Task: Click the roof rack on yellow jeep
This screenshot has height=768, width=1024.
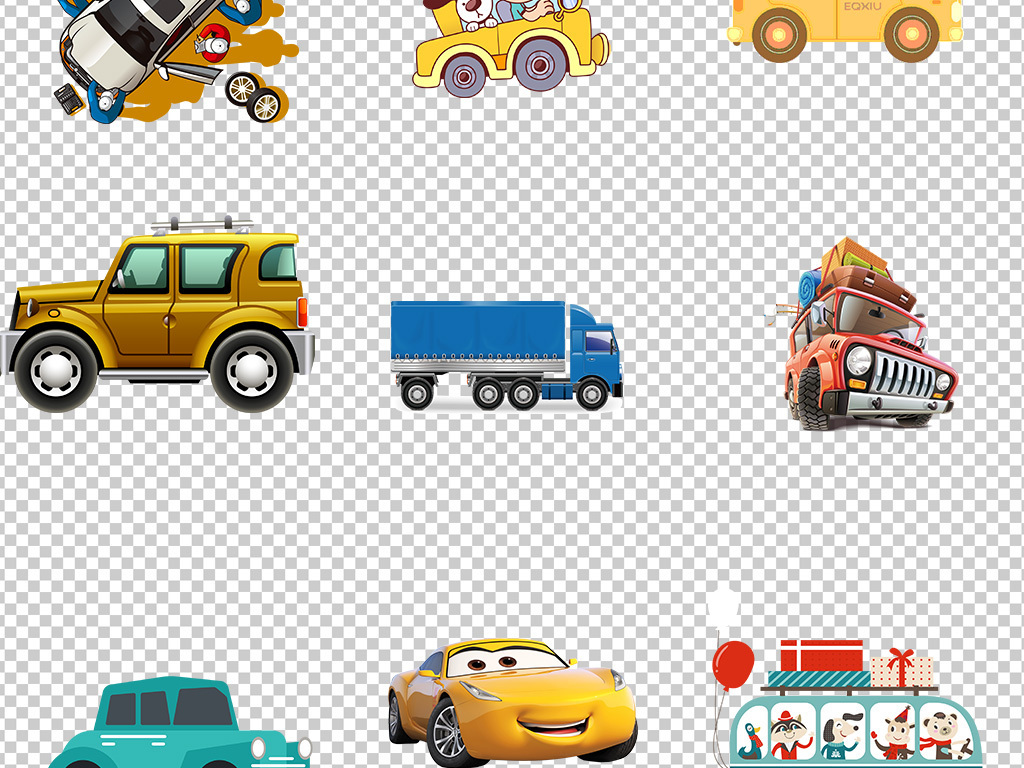Action: coord(201,225)
